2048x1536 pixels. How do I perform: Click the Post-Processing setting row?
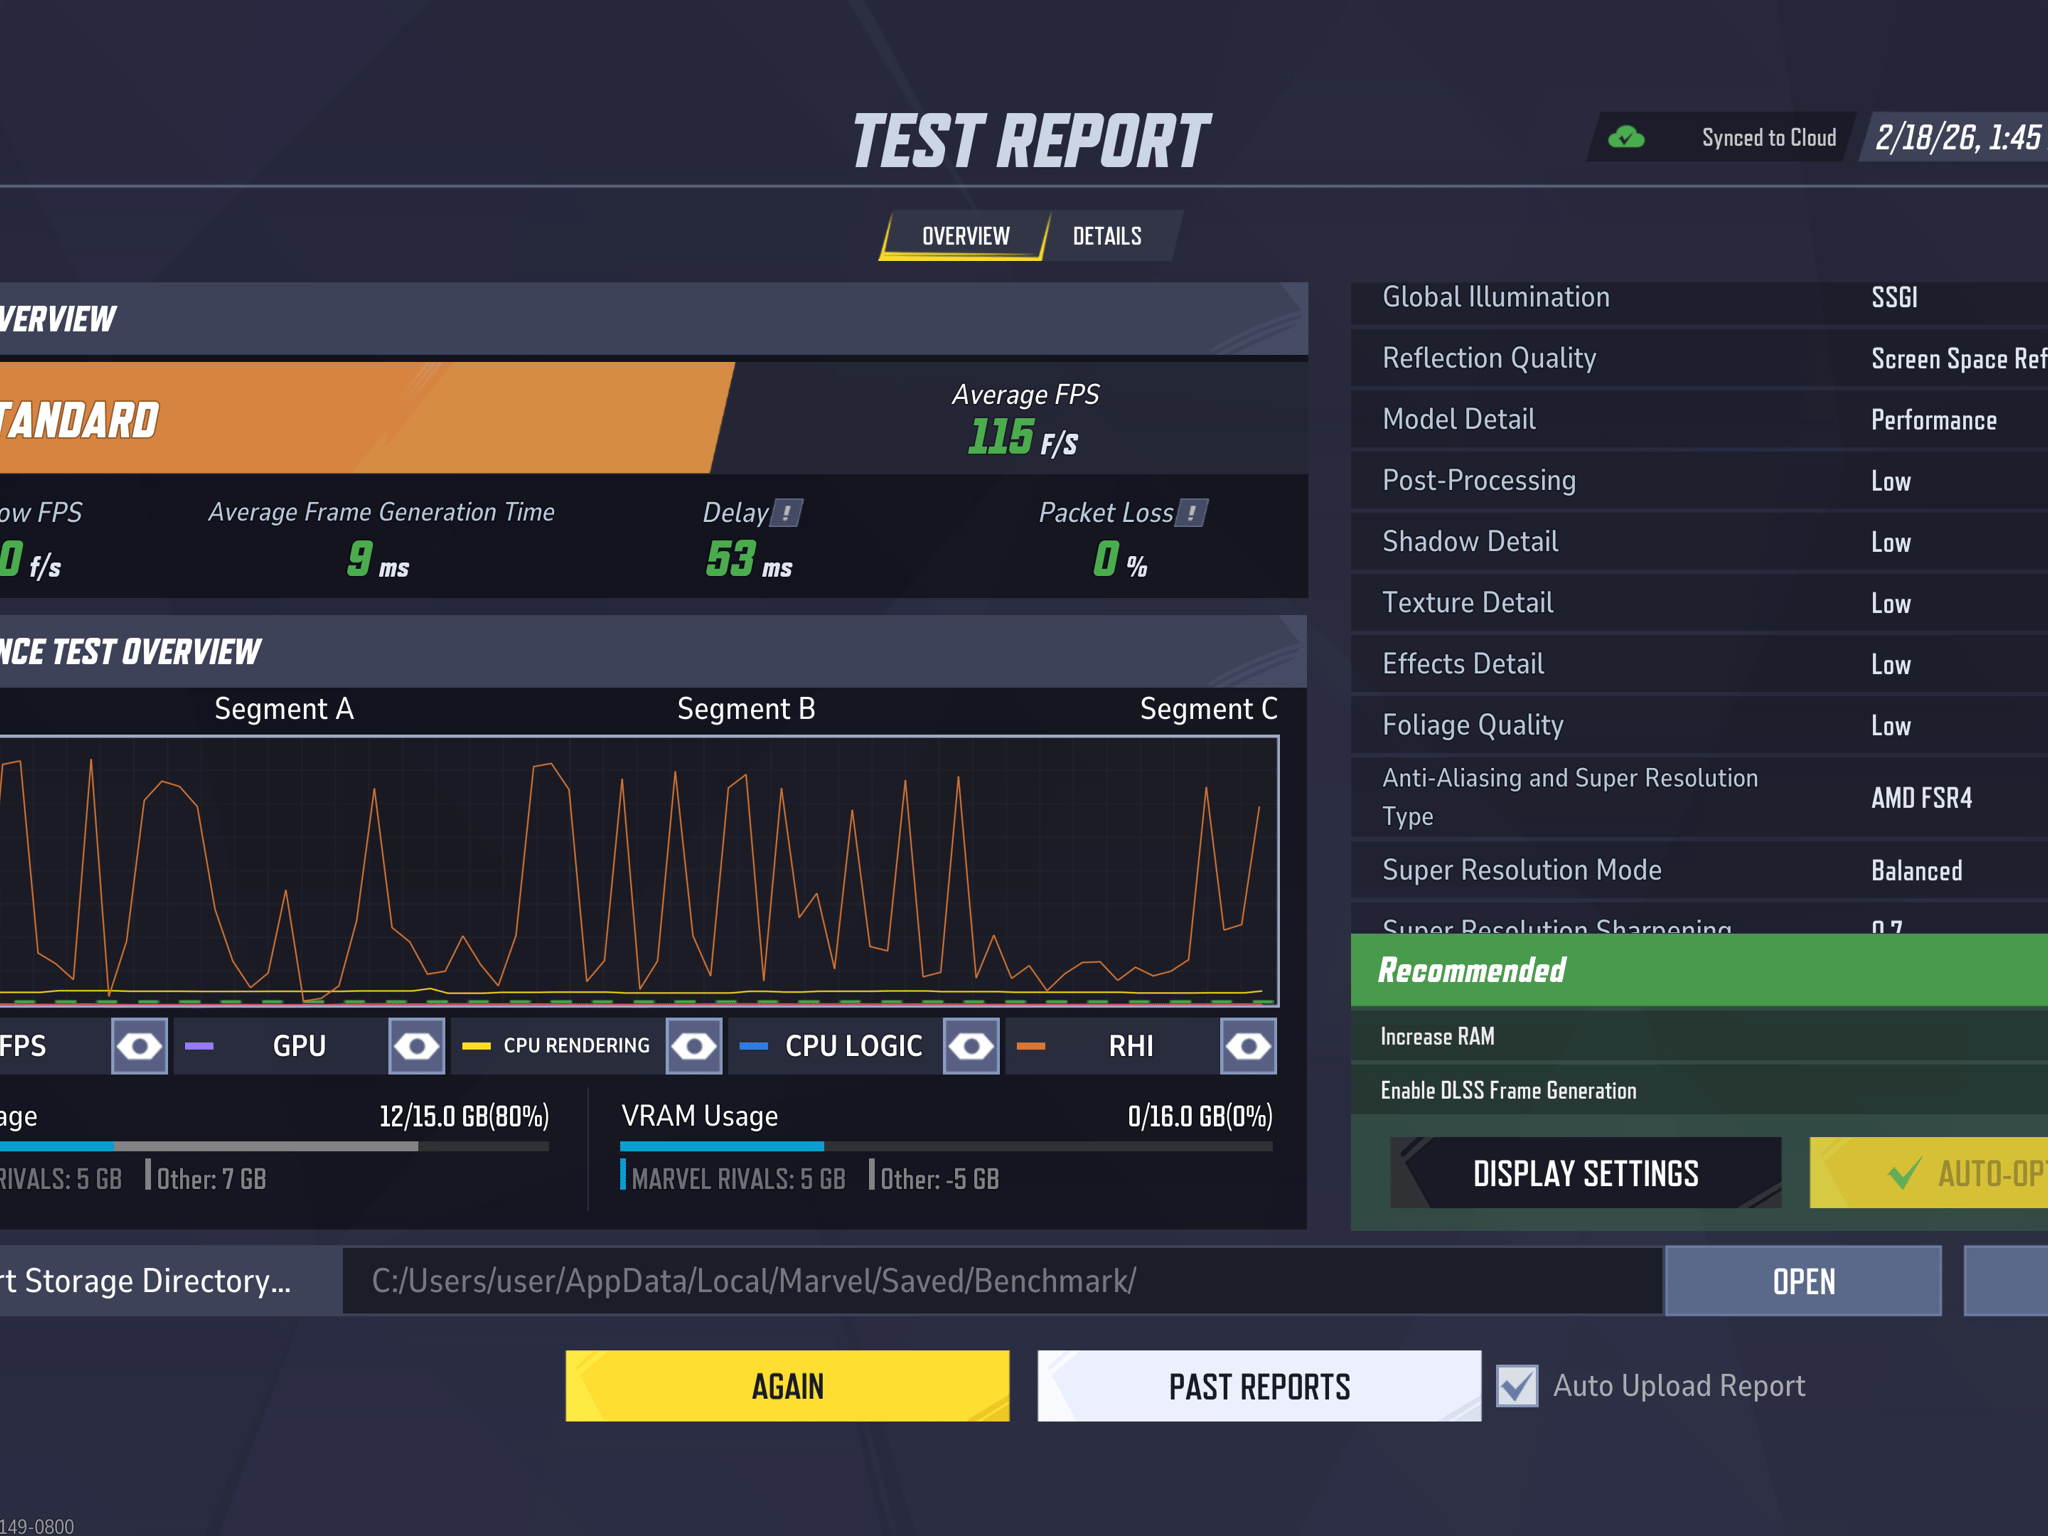coord(1699,481)
